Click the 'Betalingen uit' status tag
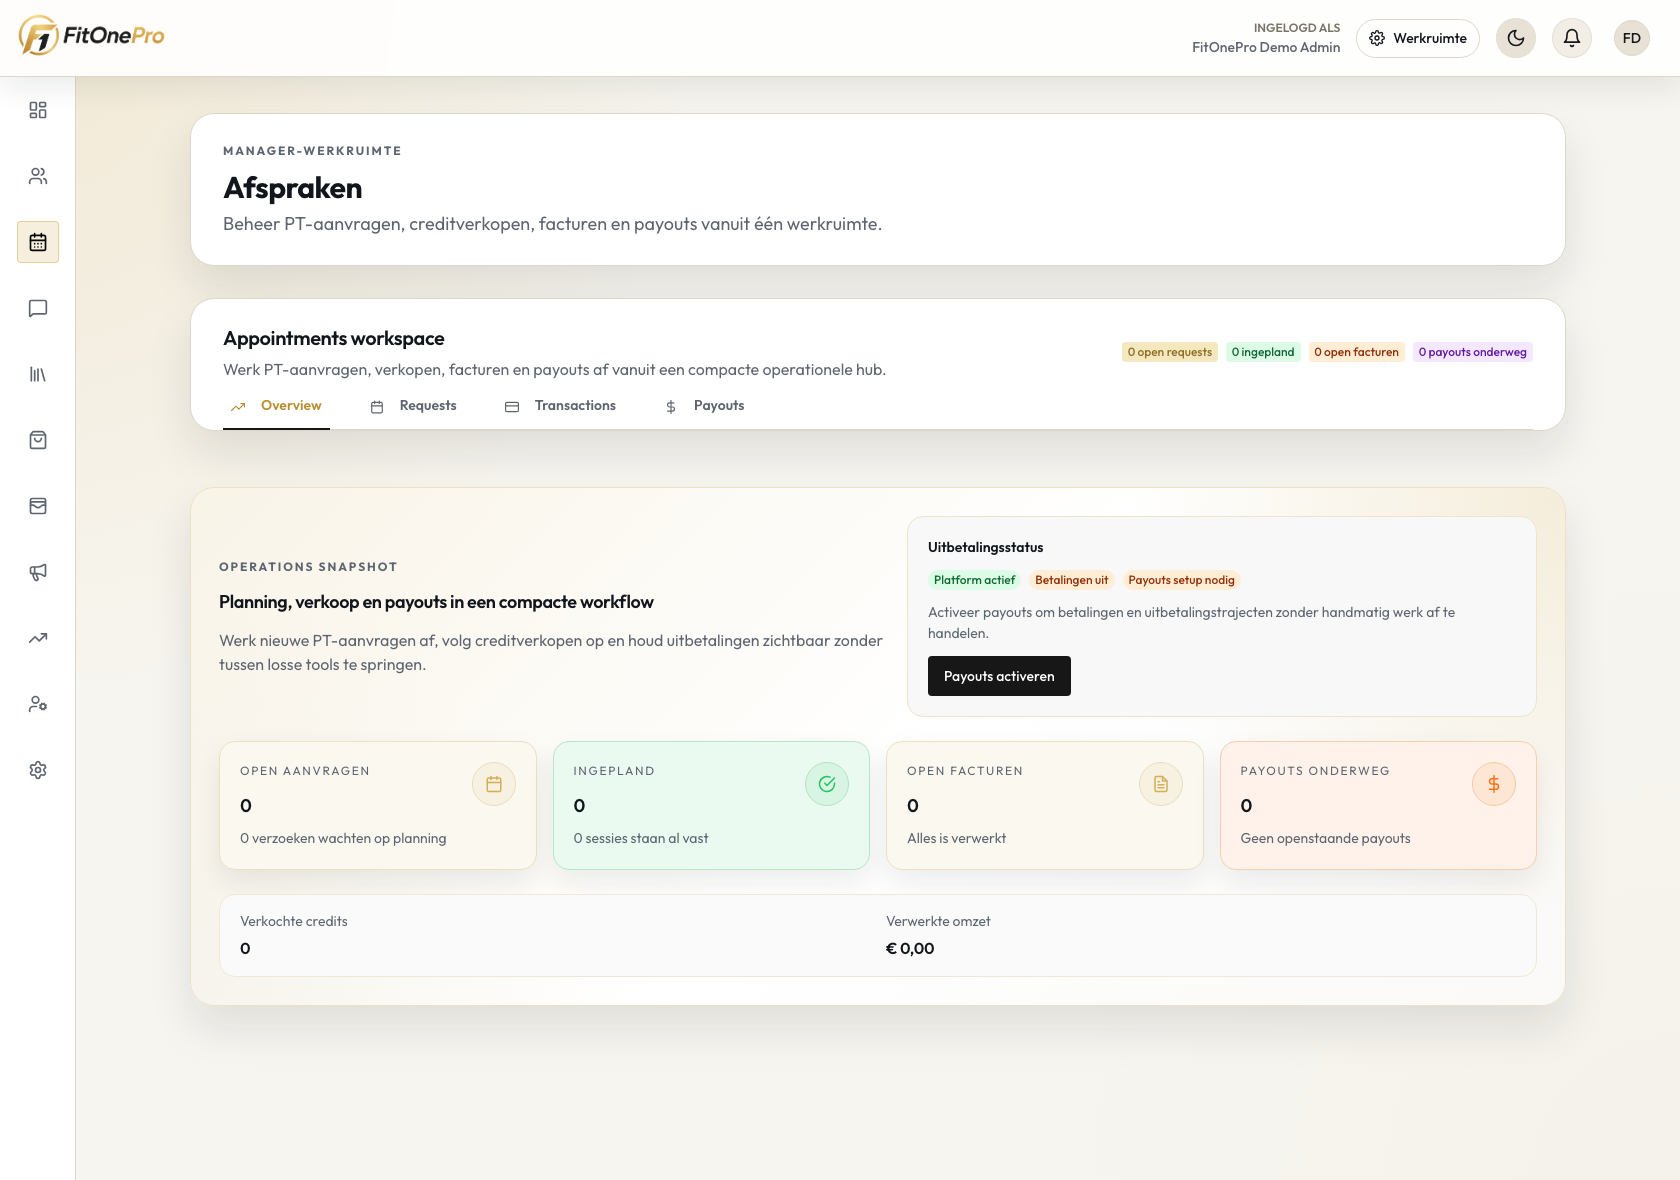The image size is (1680, 1180). pos(1072,580)
